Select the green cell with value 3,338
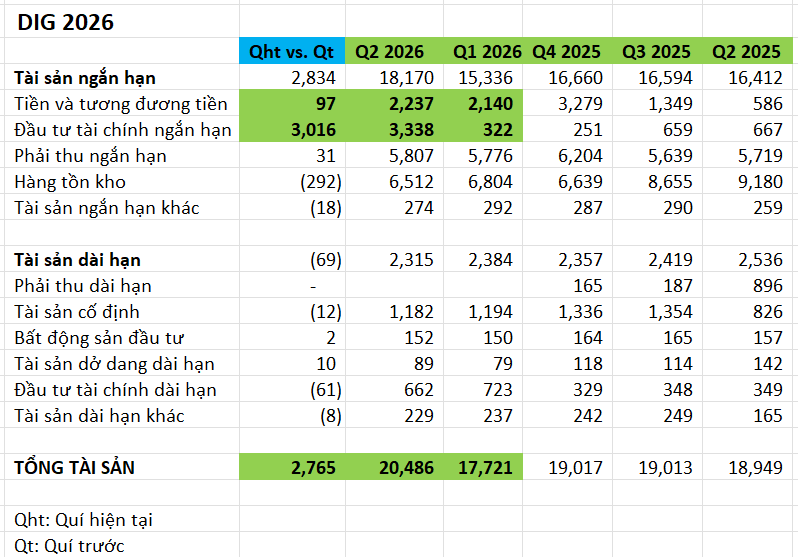The image size is (798, 557). pyautogui.click(x=394, y=129)
